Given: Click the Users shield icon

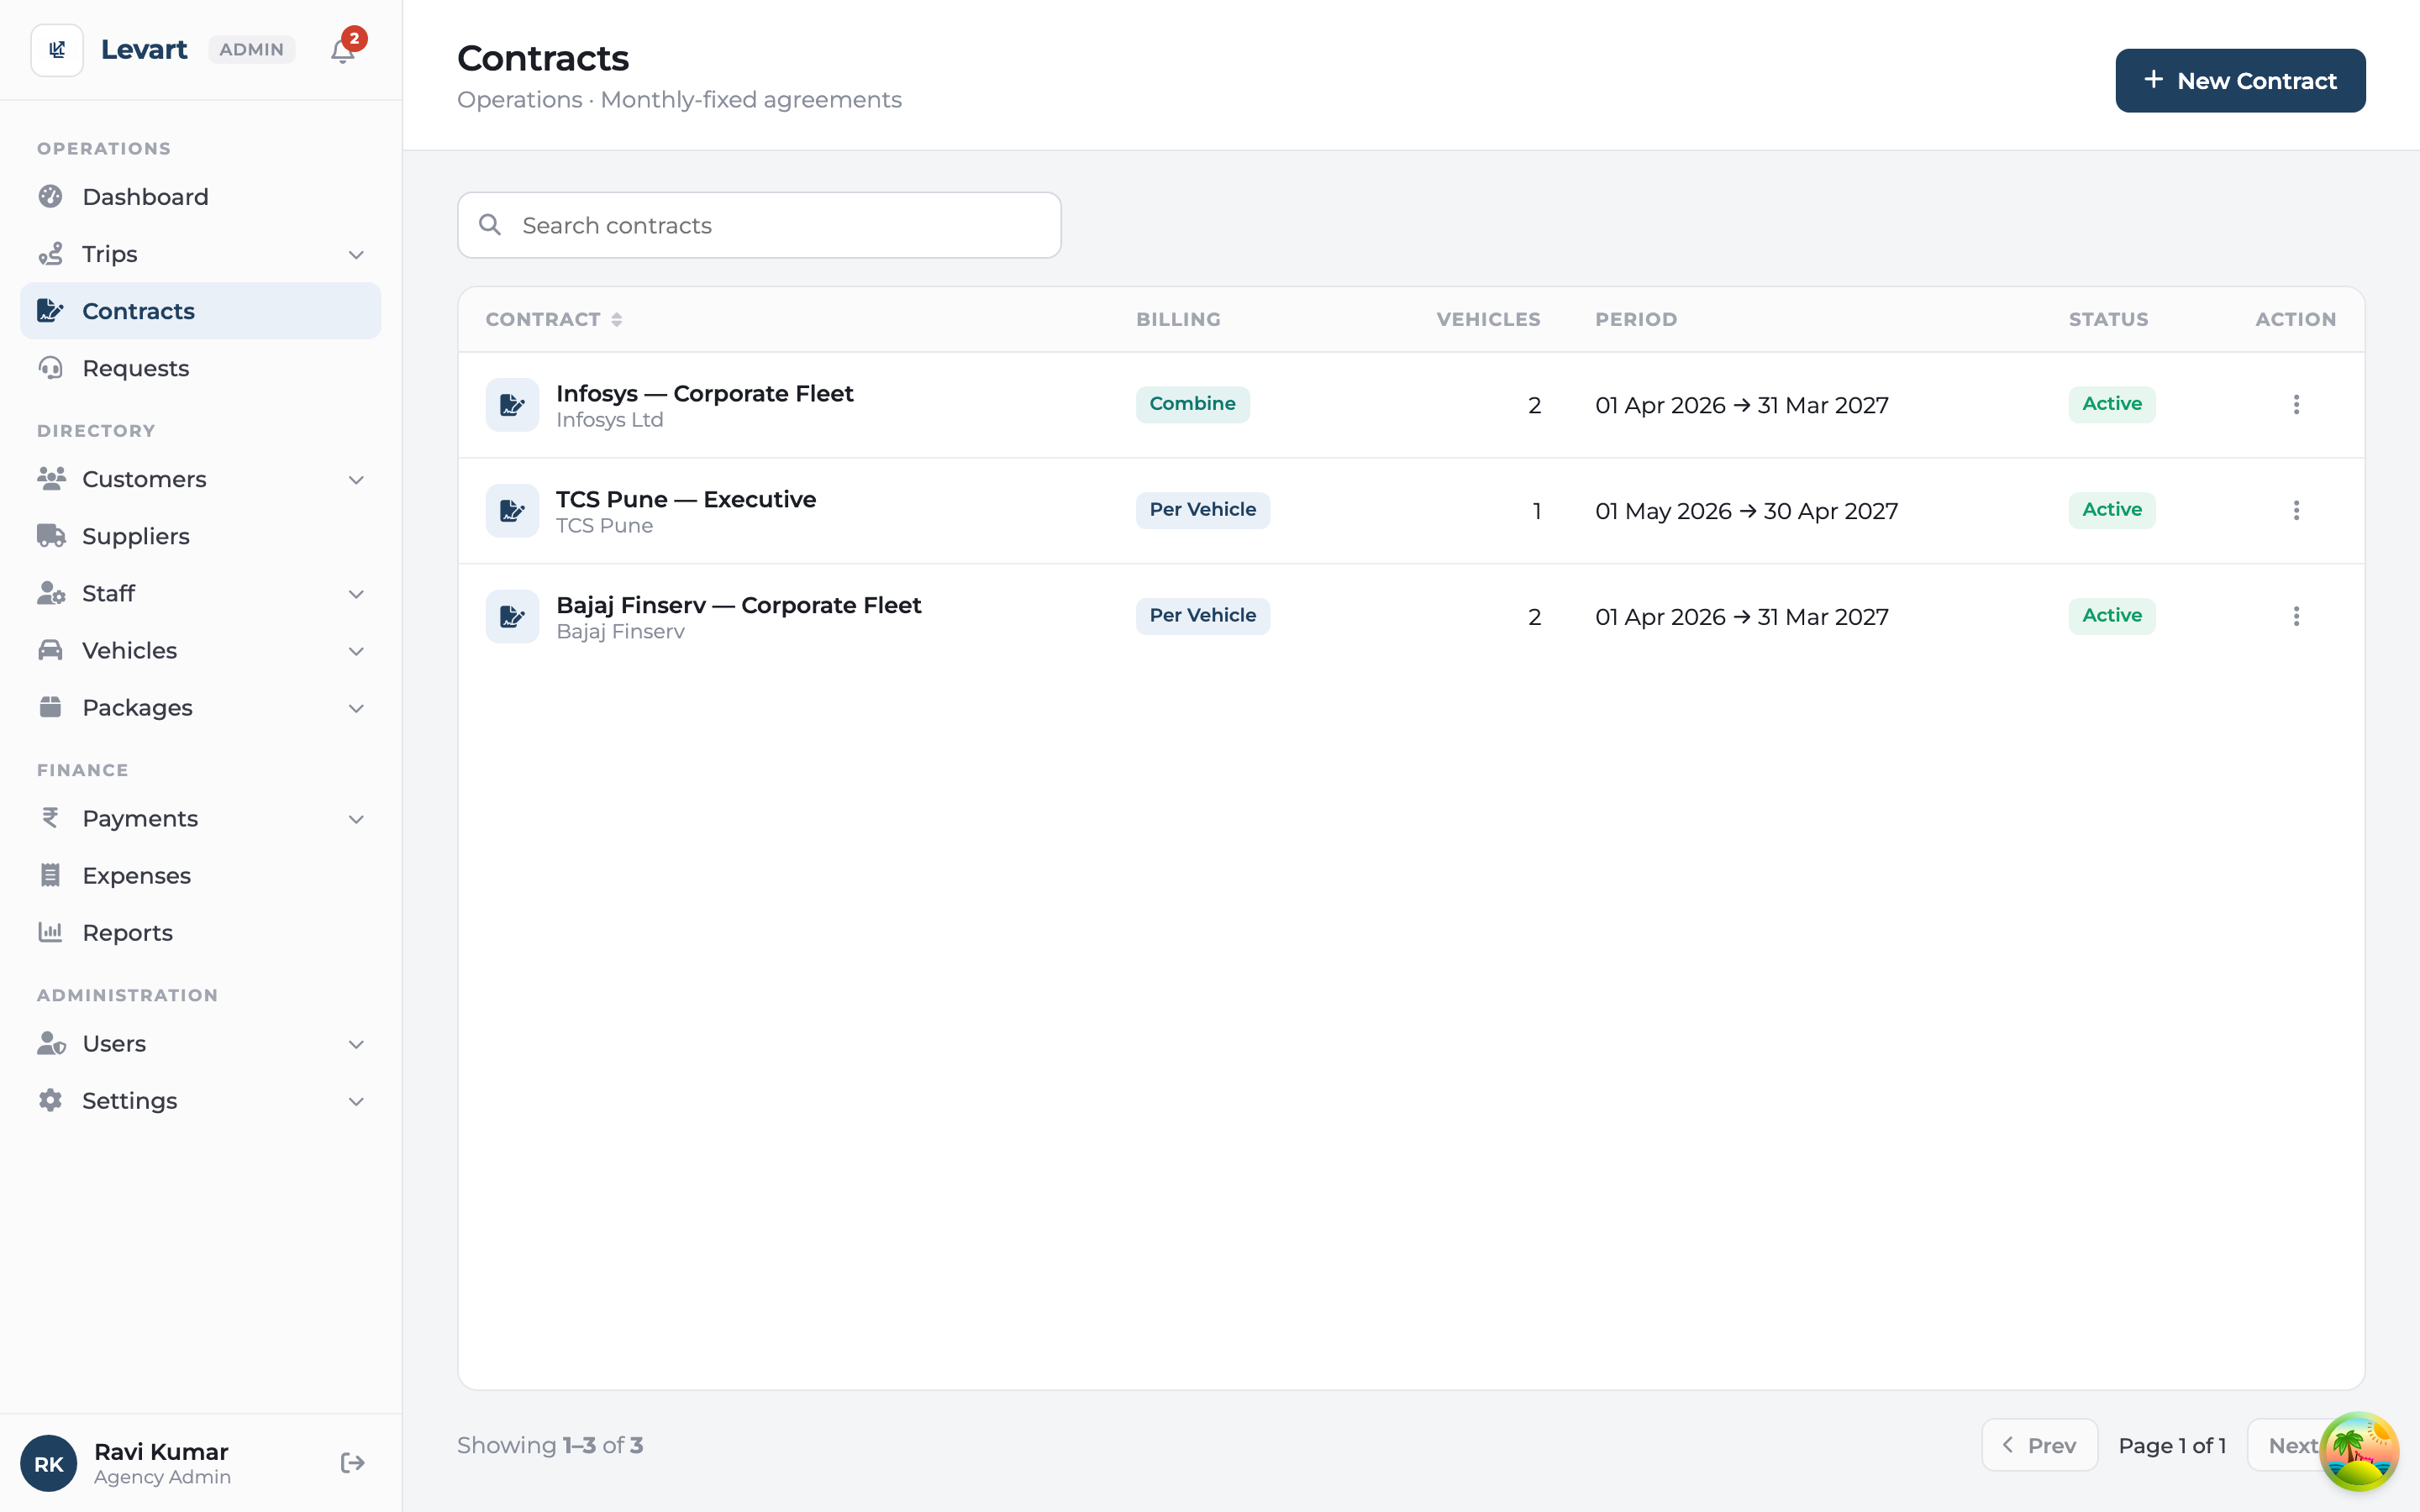Looking at the screenshot, I should click(x=51, y=1043).
